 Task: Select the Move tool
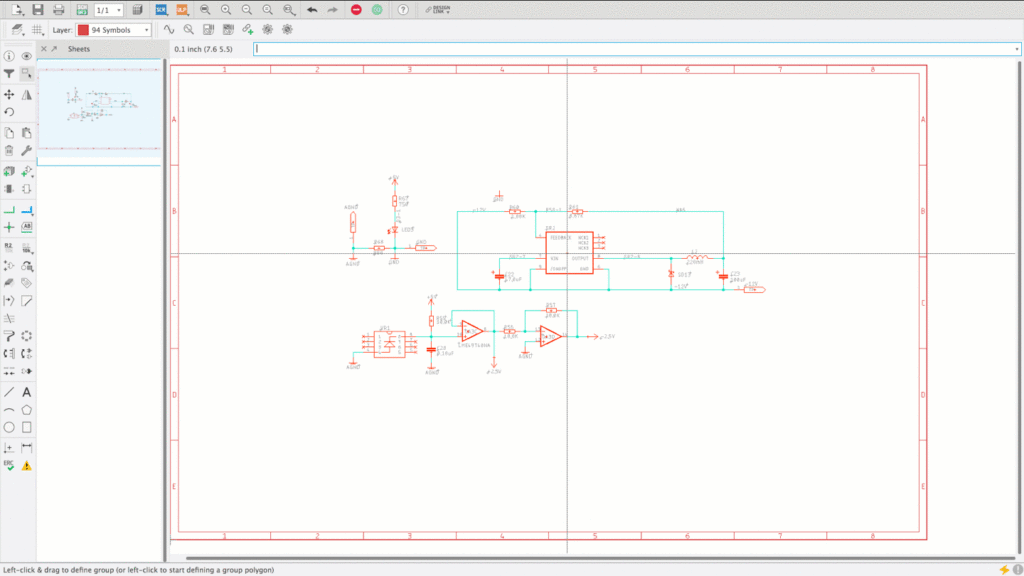pos(9,94)
